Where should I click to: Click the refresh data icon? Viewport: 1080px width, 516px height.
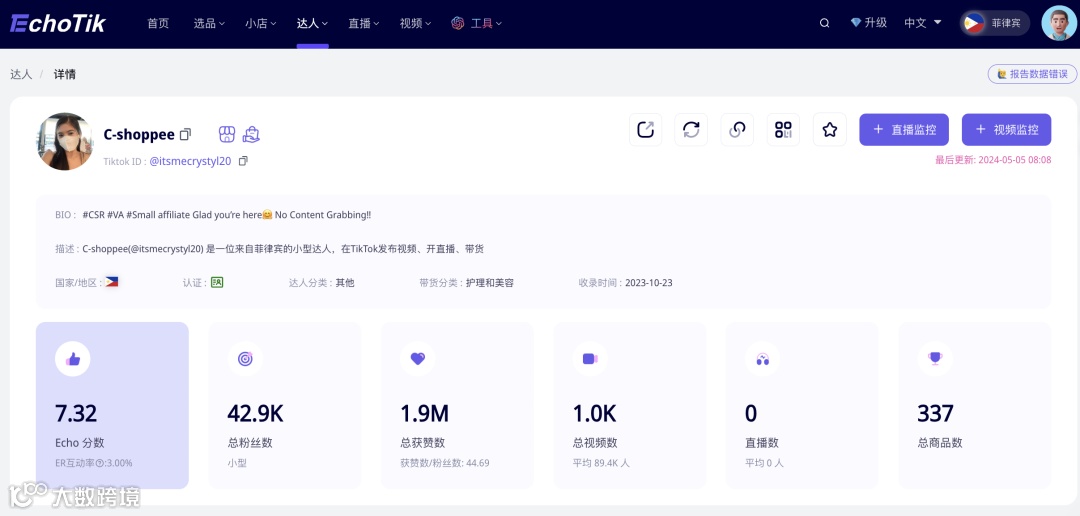click(x=691, y=130)
